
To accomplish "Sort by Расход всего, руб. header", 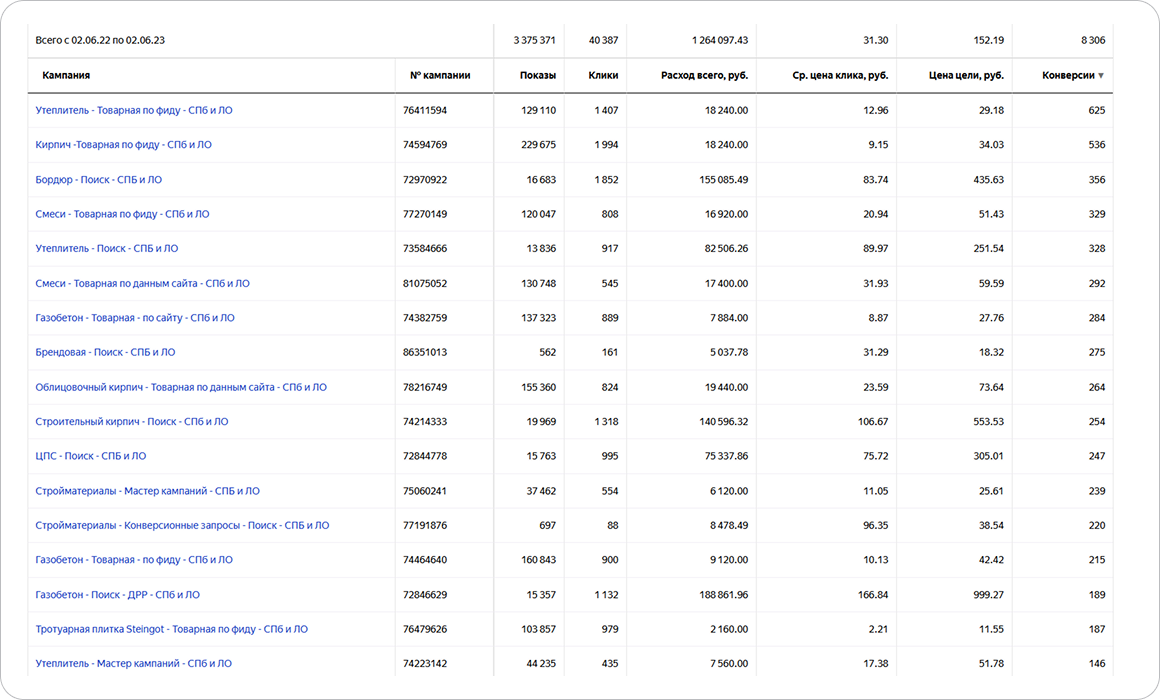I will point(704,76).
